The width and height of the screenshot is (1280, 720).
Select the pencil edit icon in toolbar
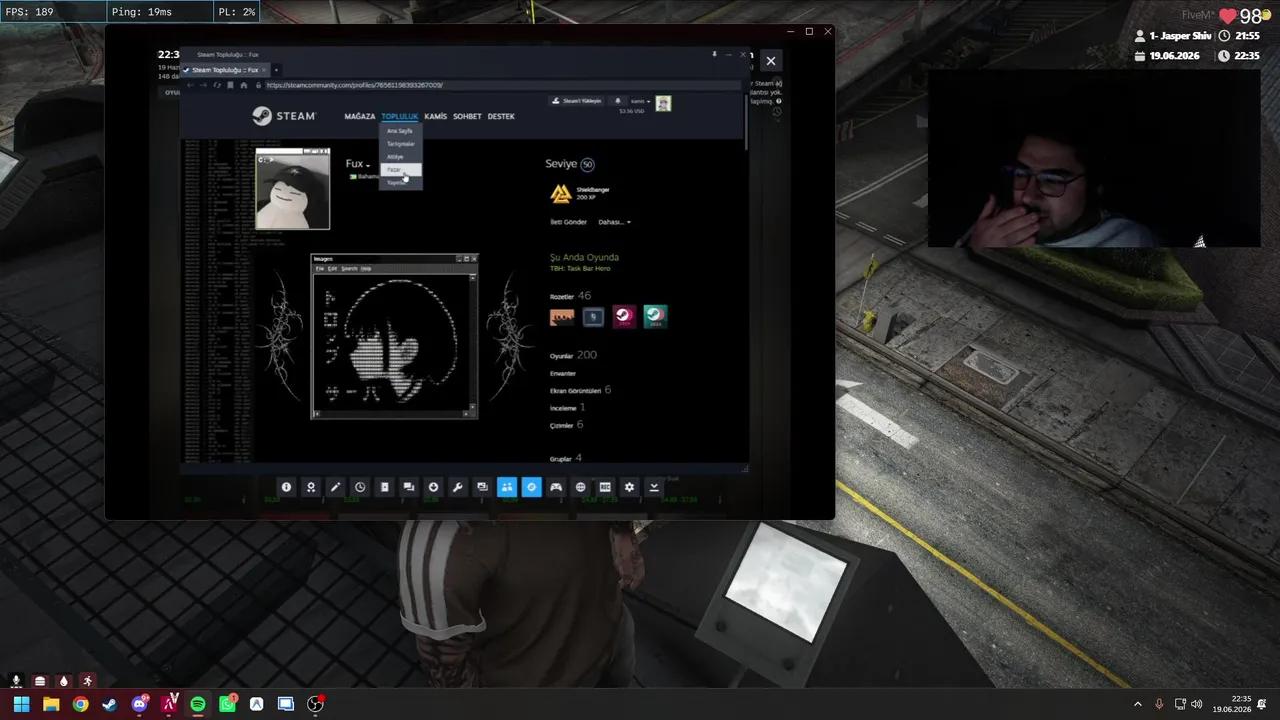point(335,487)
